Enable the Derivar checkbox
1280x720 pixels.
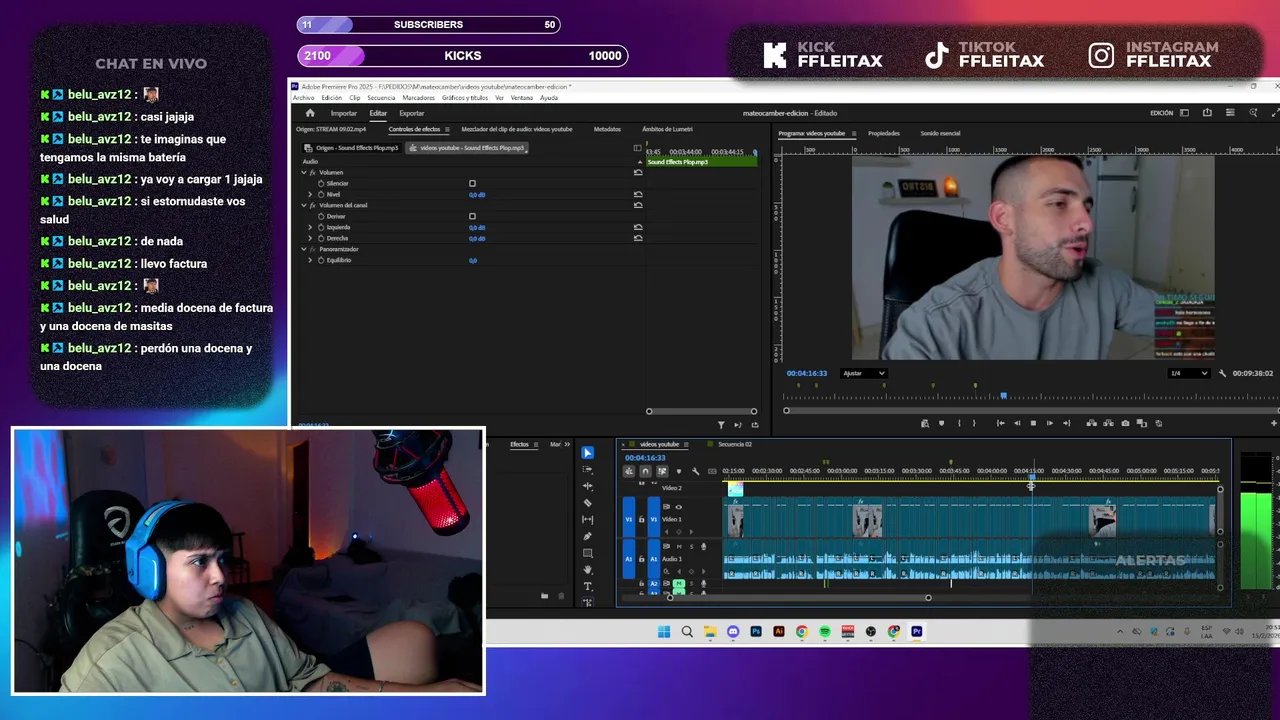(x=472, y=216)
